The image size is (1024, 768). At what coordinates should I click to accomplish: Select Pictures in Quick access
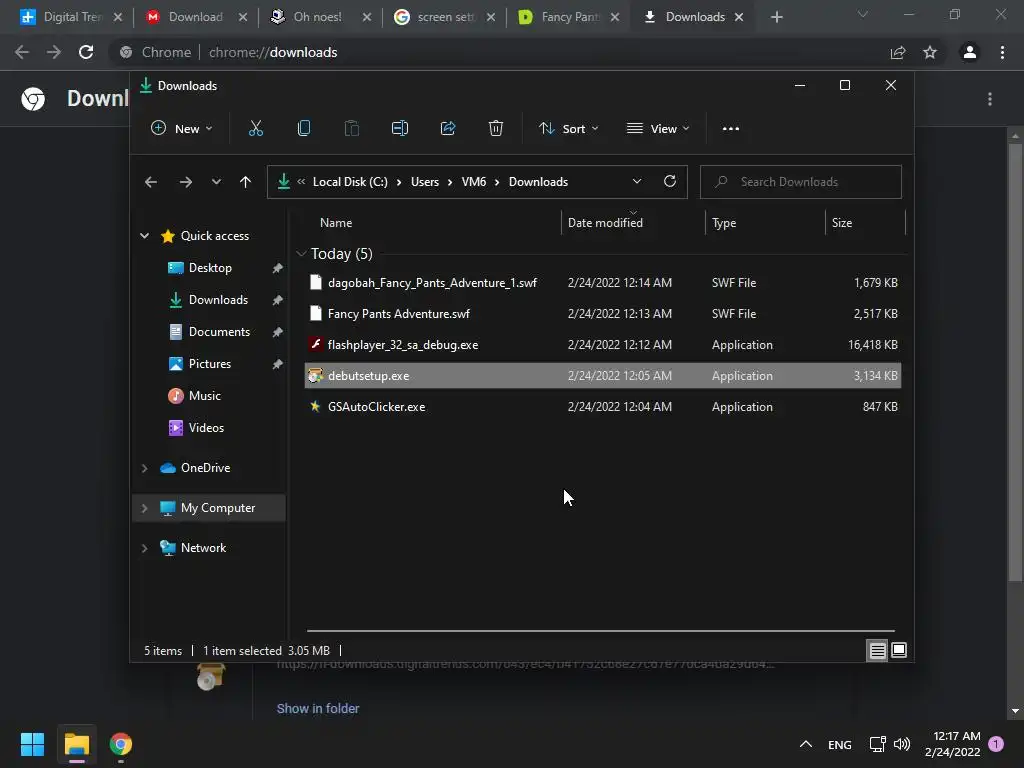[210, 364]
